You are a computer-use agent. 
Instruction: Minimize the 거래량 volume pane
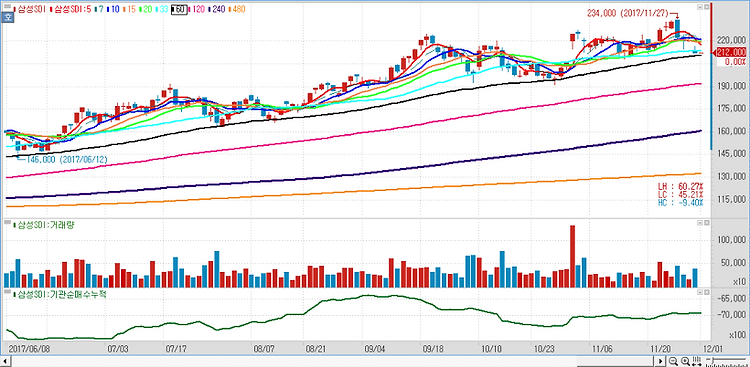[x=700, y=223]
